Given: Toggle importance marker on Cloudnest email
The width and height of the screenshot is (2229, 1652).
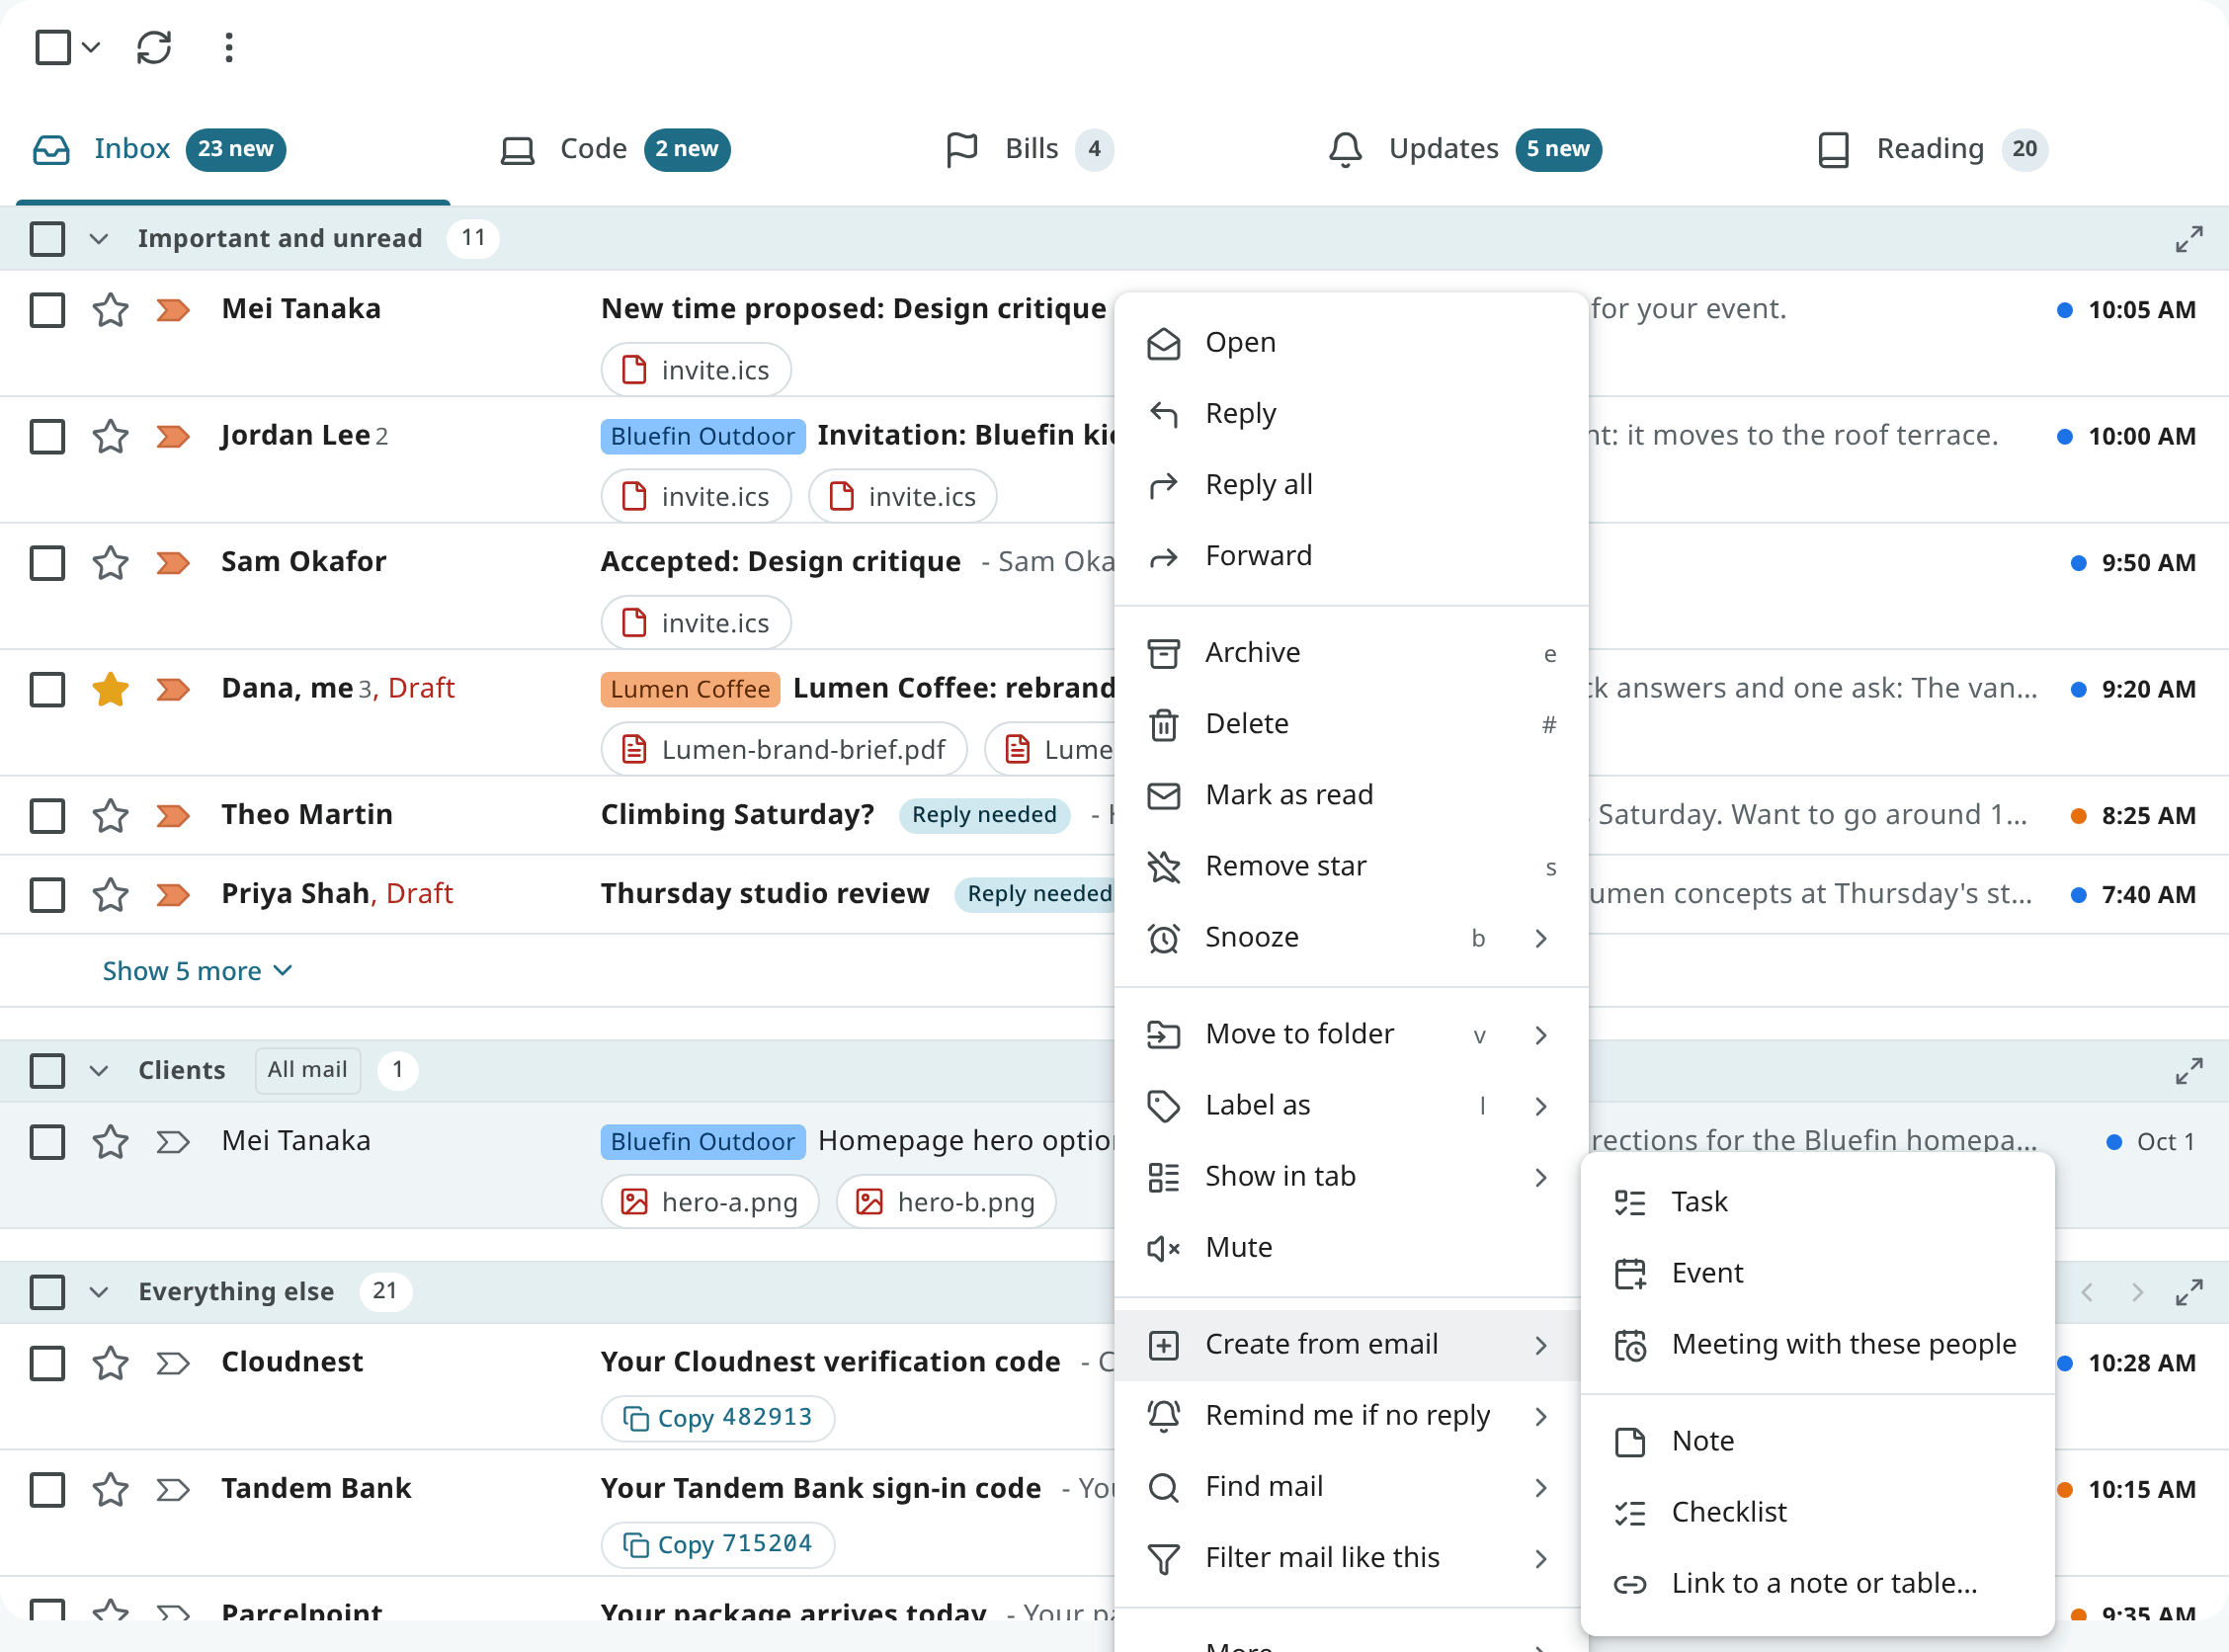Looking at the screenshot, I should 173,1363.
